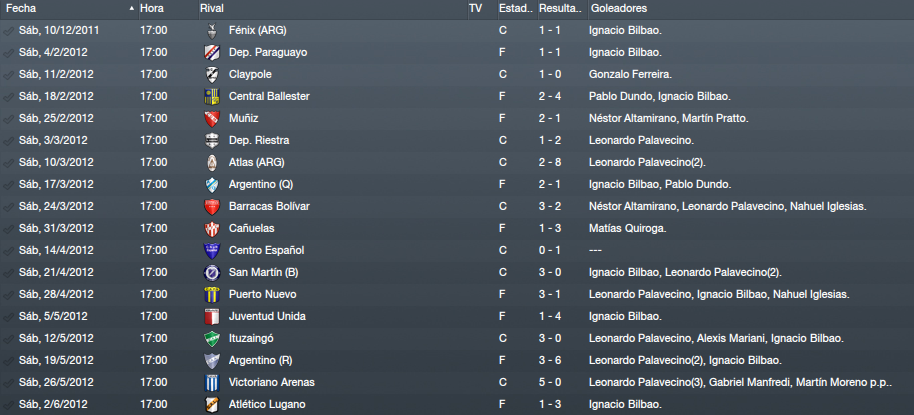Image resolution: width=914 pixels, height=415 pixels.
Task: Select the 5 - 0 result row
Action: 457,382
